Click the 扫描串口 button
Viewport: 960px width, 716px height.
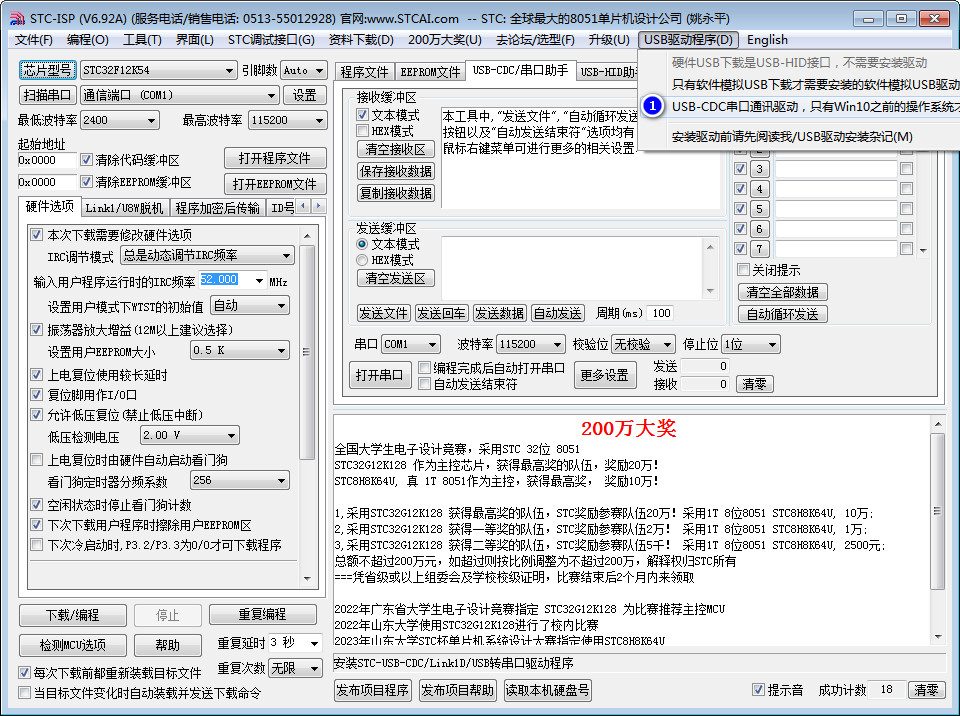click(x=48, y=95)
